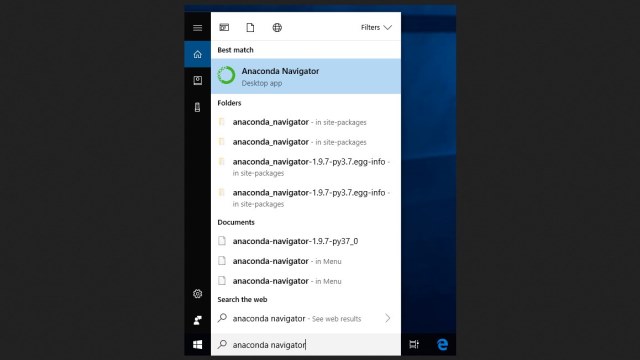640x360 pixels.
Task: Select anaconda navigator See web results
Action: pyautogui.click(x=306, y=318)
